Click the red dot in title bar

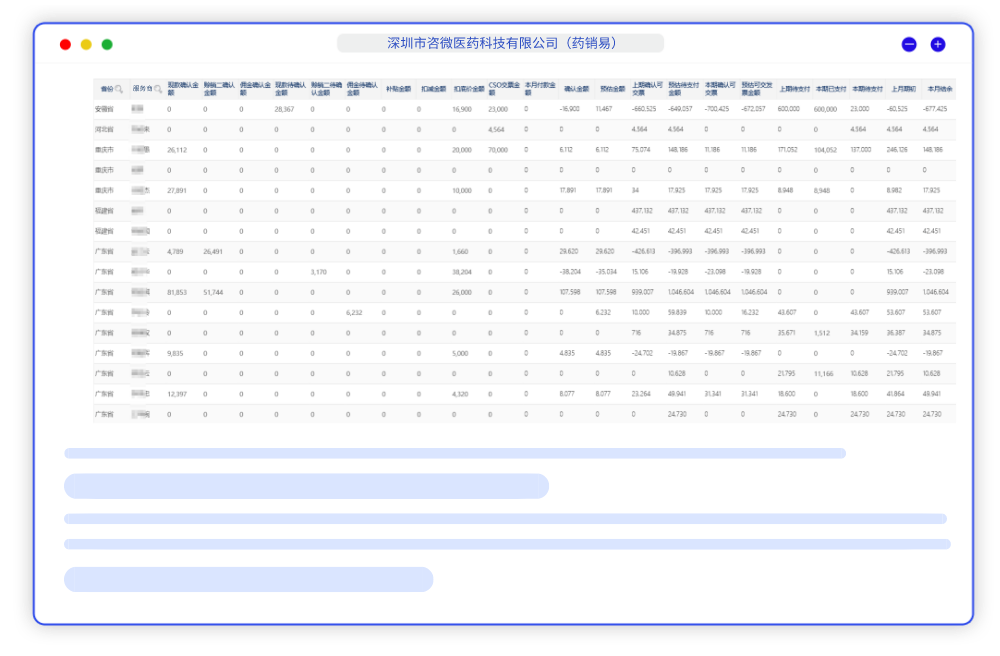click(x=65, y=44)
